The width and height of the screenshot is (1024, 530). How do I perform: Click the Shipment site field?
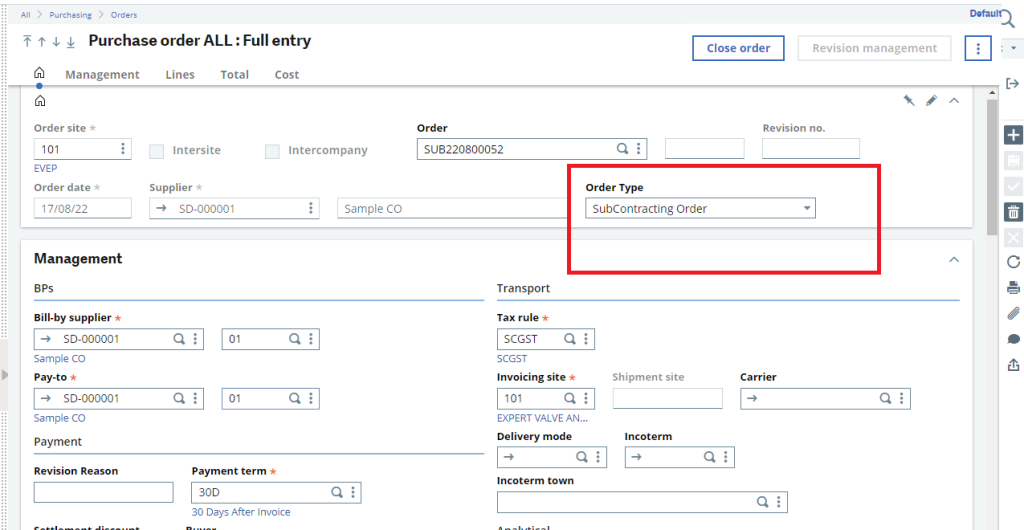(x=668, y=398)
